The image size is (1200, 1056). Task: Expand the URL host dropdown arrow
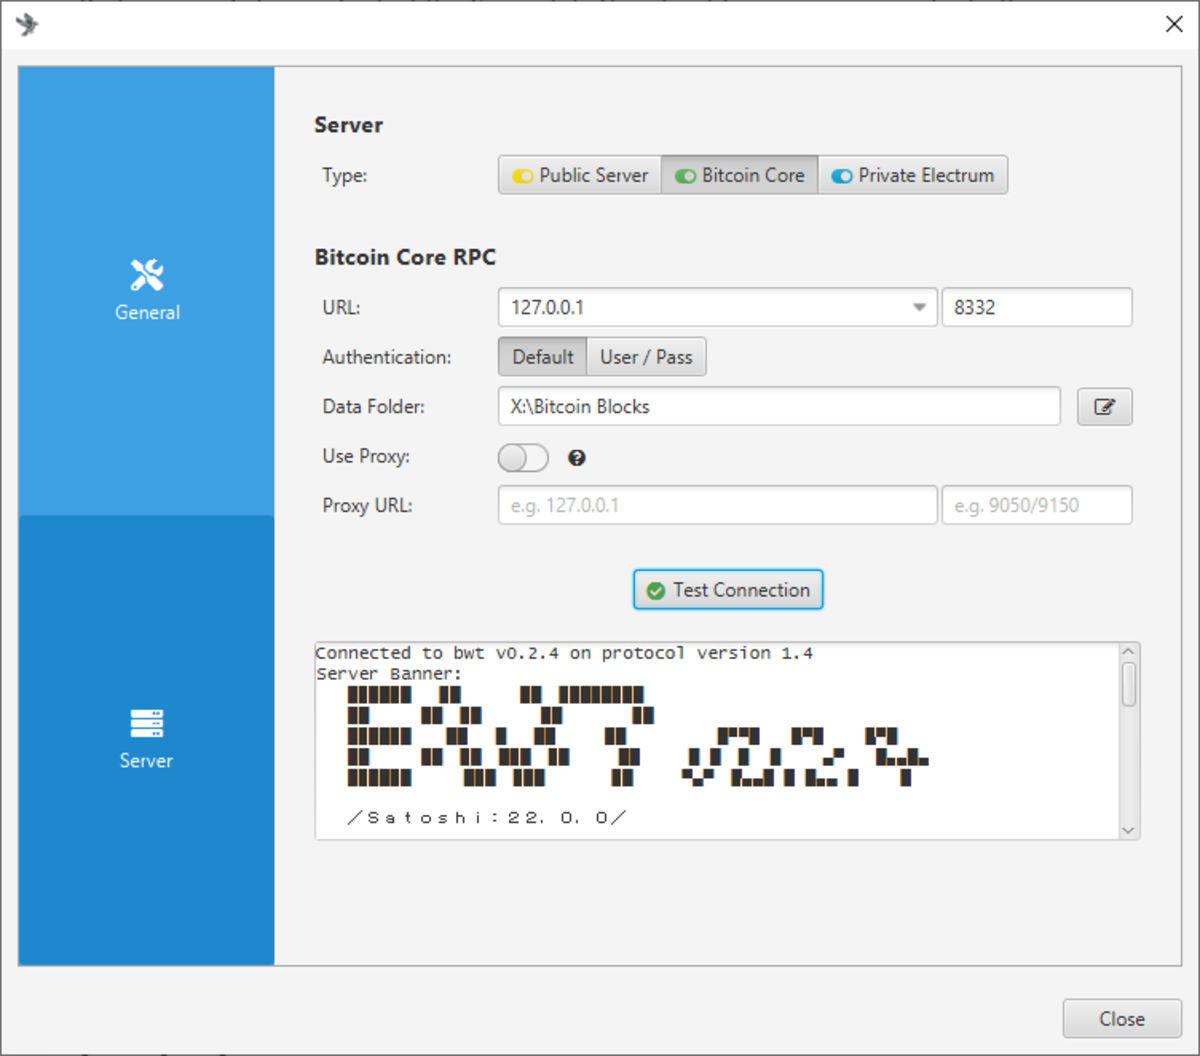click(919, 308)
